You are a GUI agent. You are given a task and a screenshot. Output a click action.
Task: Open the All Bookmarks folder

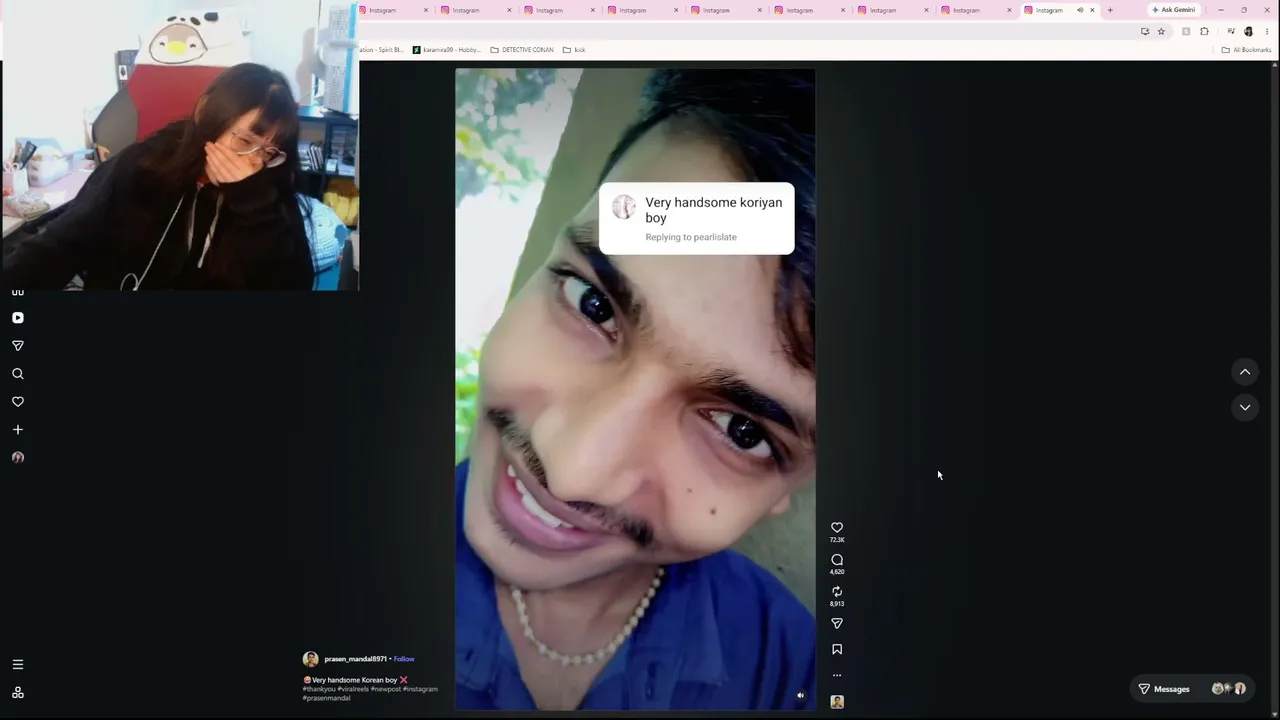tap(1246, 50)
